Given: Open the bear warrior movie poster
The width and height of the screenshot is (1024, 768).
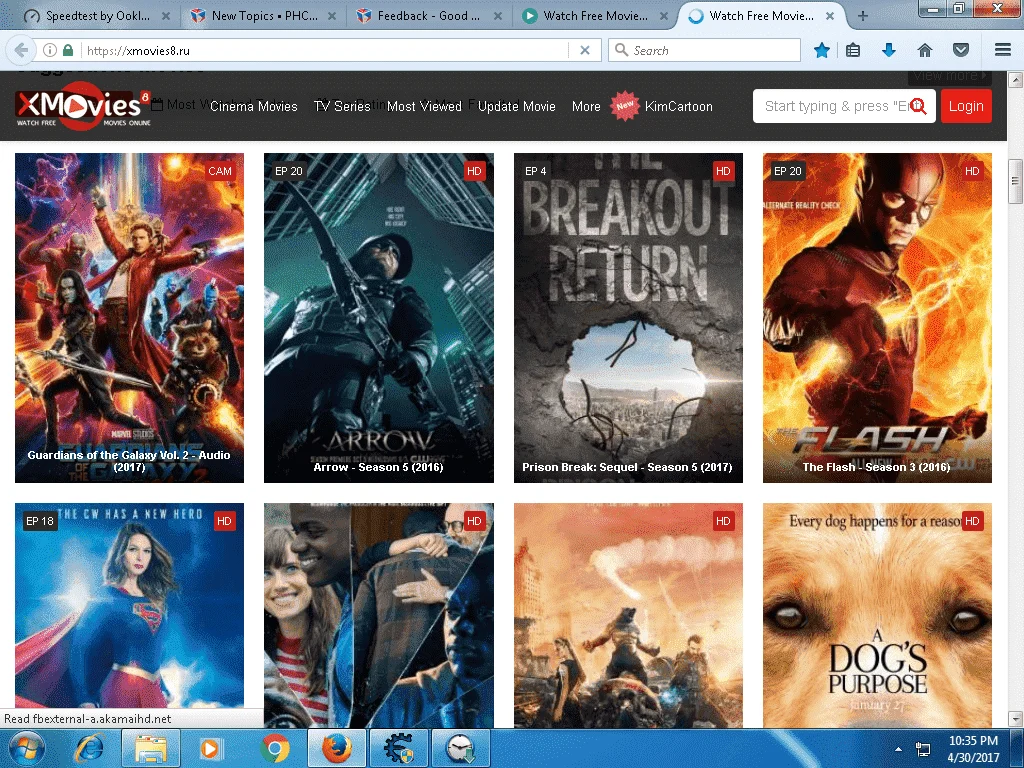Looking at the screenshot, I should [x=628, y=615].
